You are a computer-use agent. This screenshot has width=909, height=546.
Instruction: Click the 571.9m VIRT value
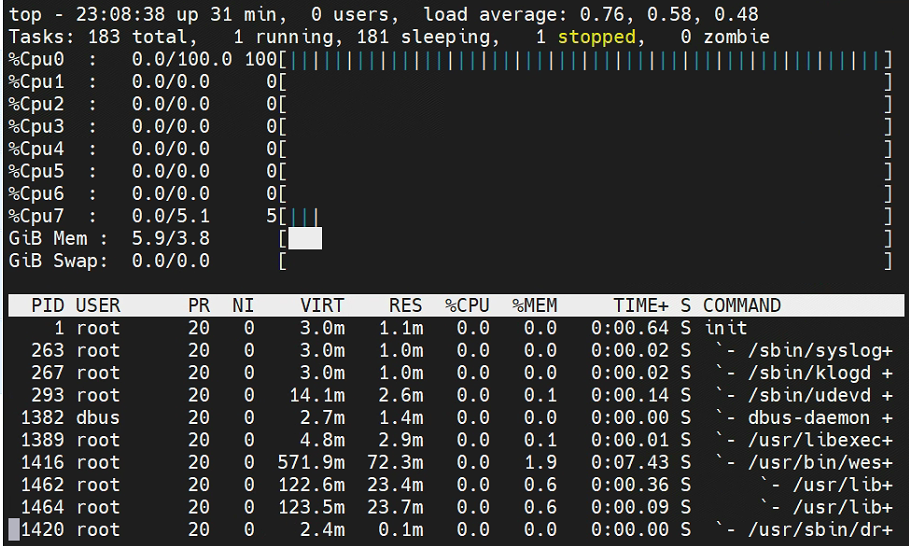pos(311,463)
